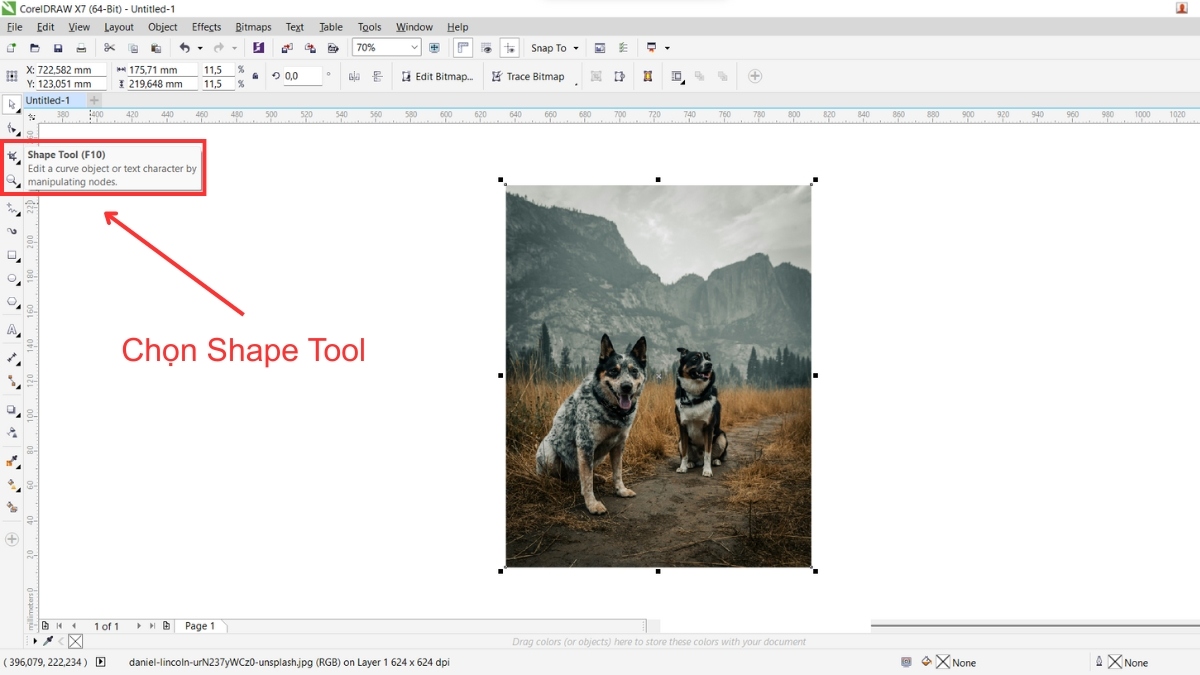
Task: Click the Import icon
Action: pyautogui.click(x=287, y=48)
